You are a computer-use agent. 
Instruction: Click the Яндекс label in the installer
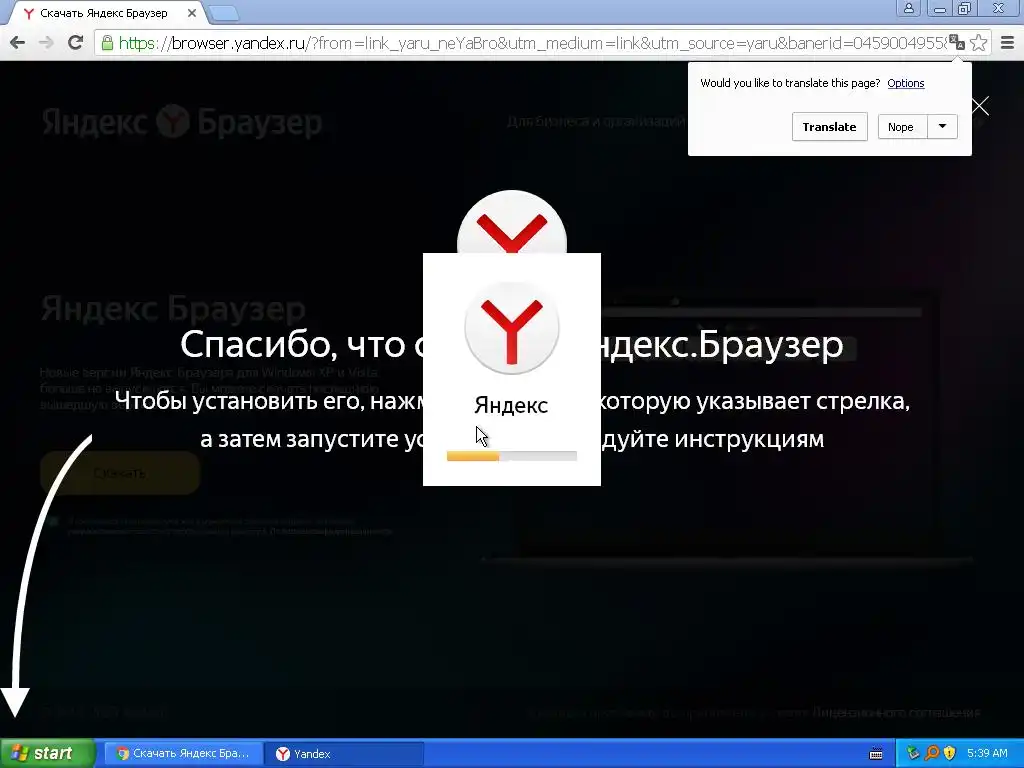511,406
